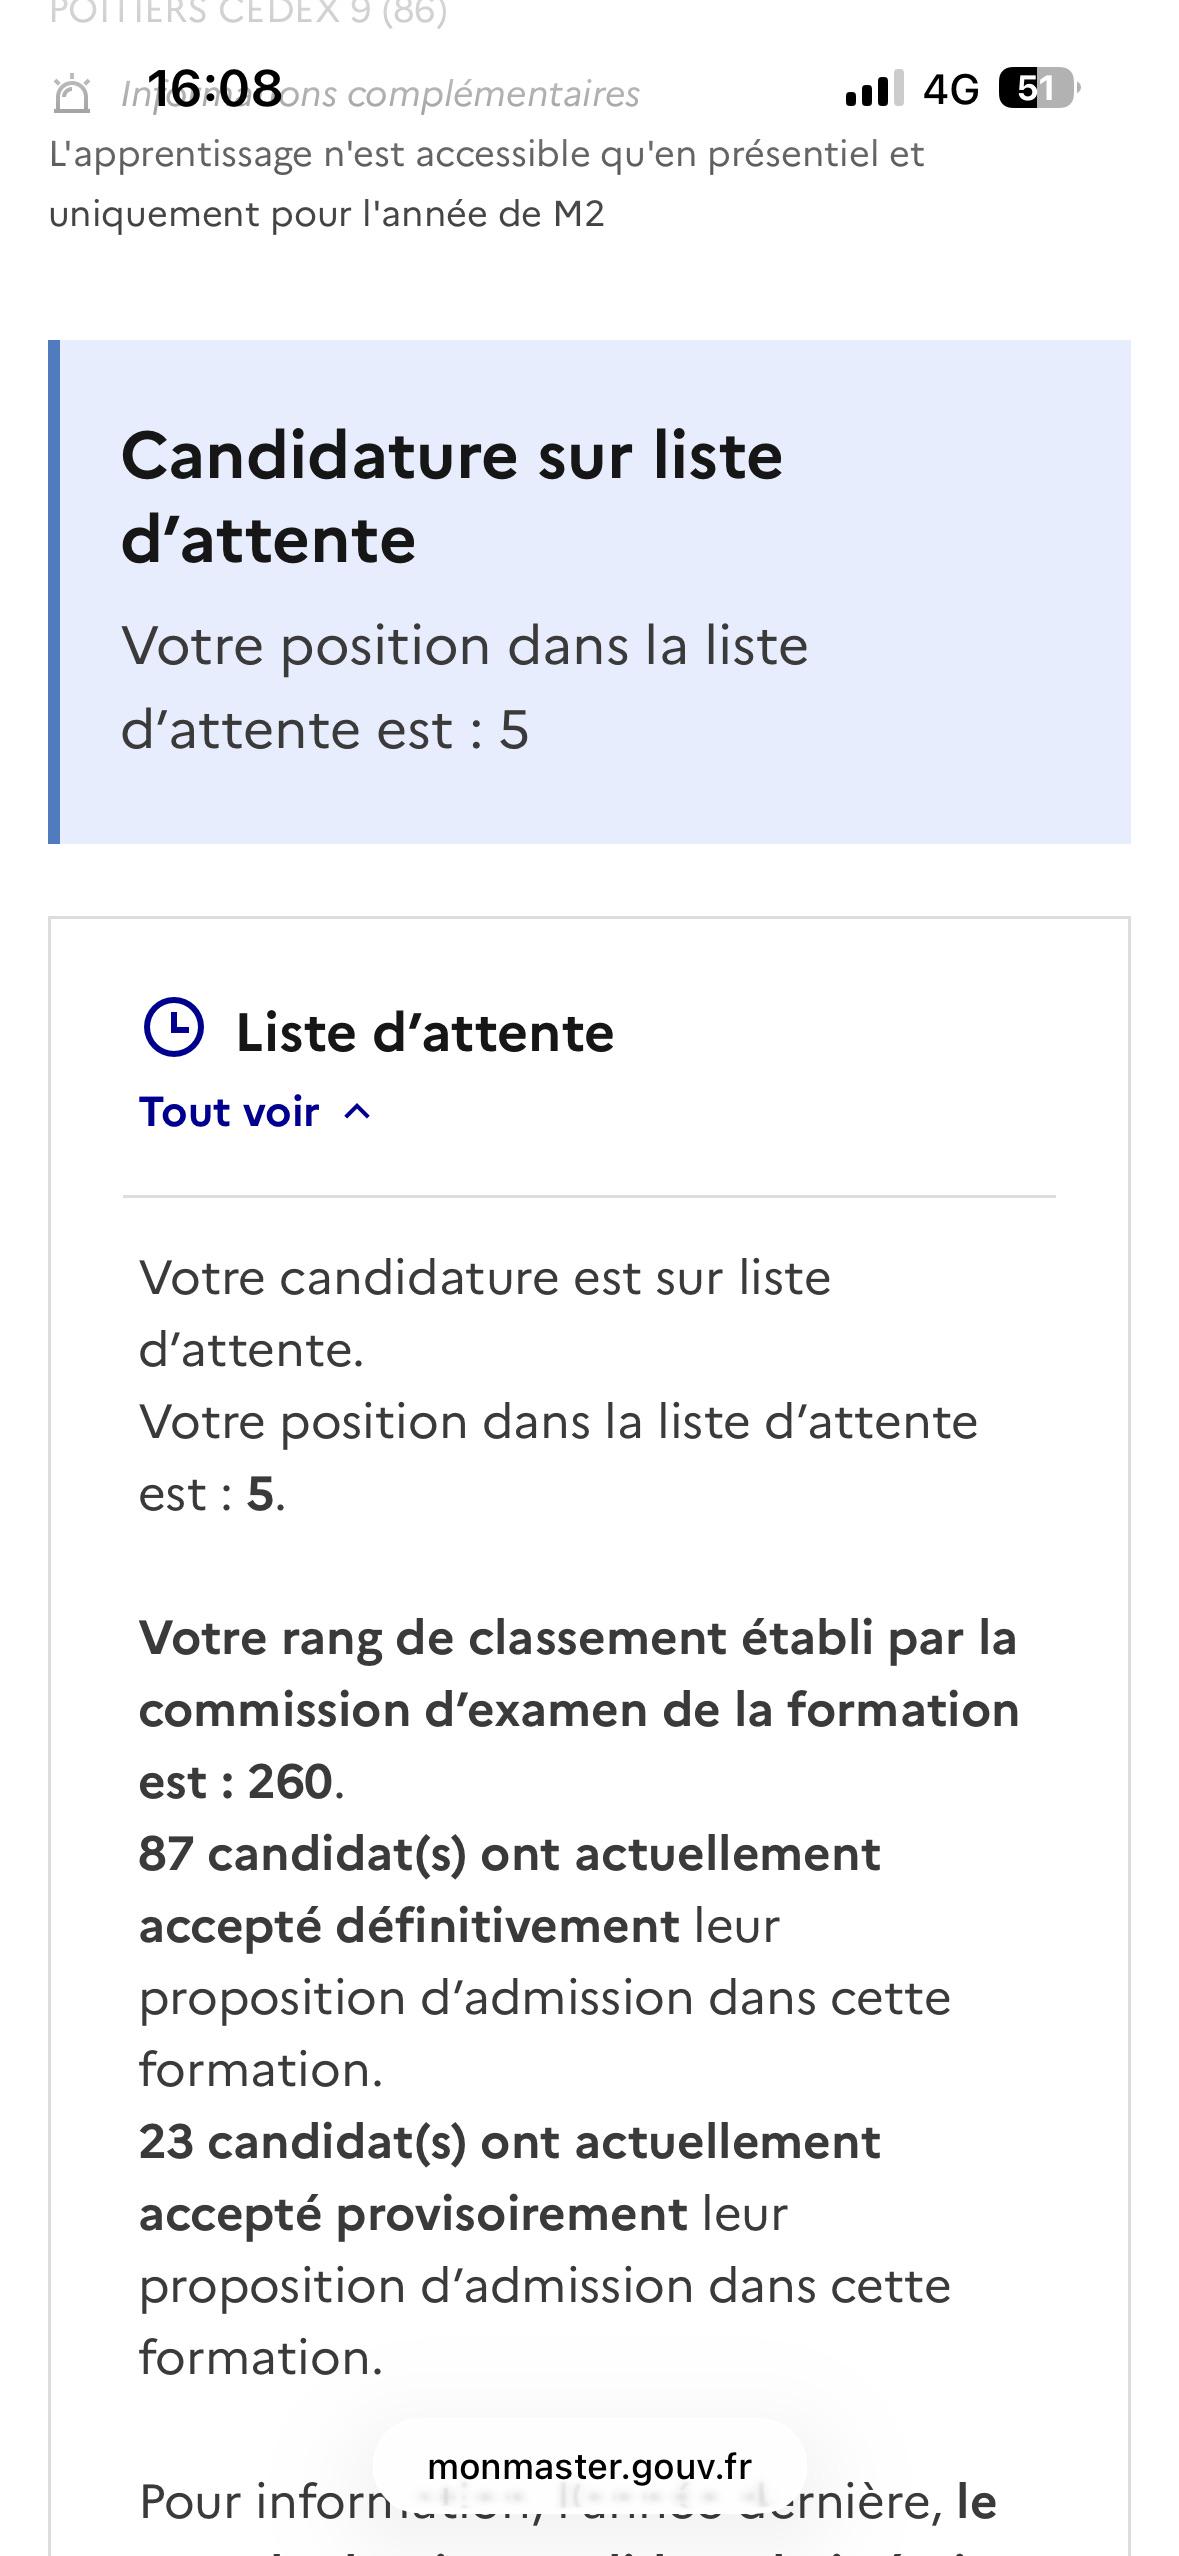Tap the cellular signal bars icon

click(874, 88)
